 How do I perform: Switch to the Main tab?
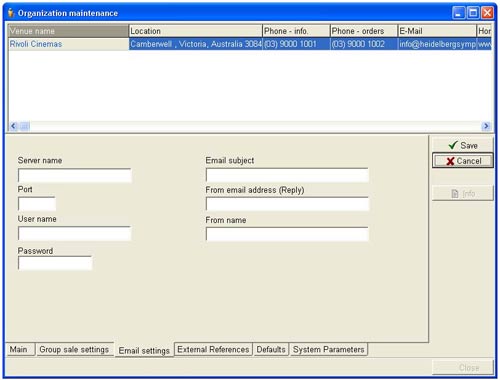20,349
